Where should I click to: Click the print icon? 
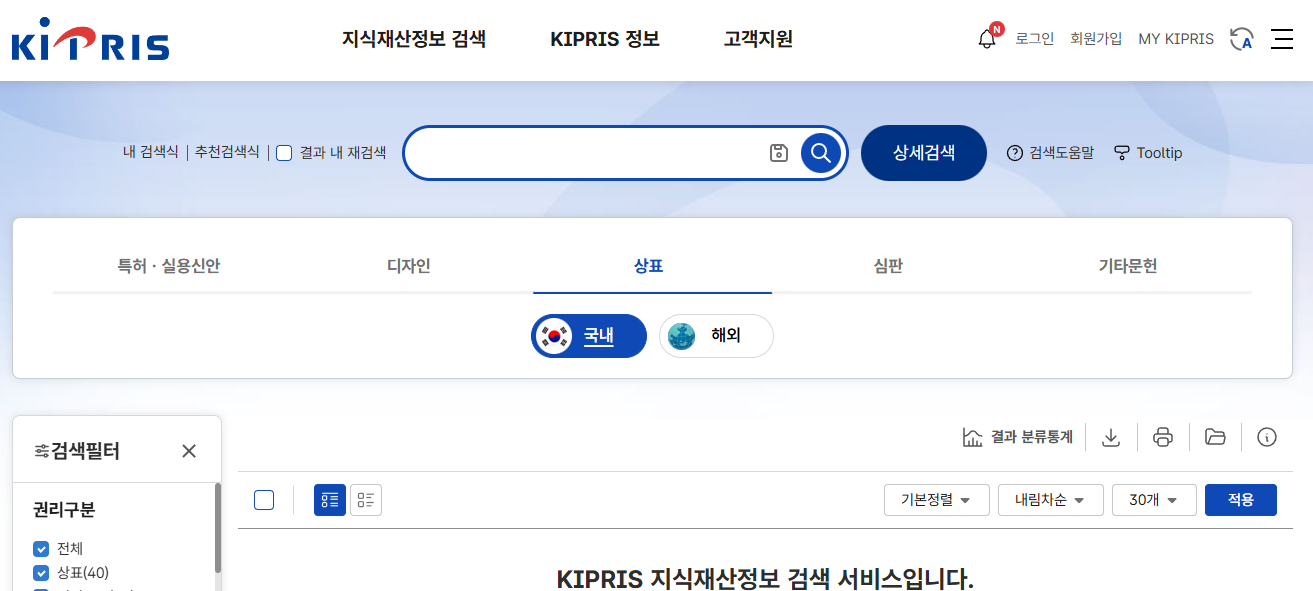(1163, 437)
